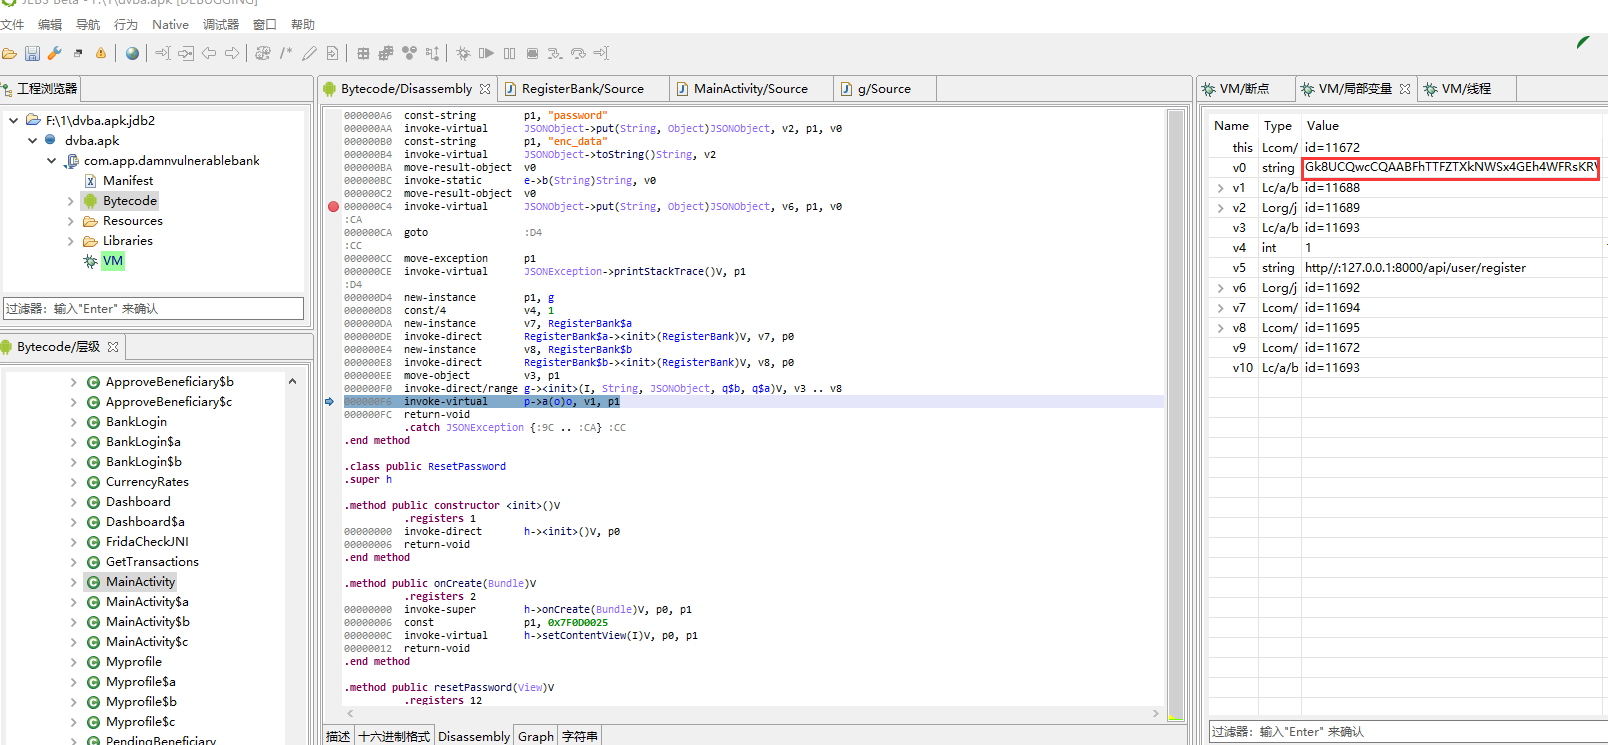
Task: Click the run/resume debugger icon
Action: [x=486, y=53]
